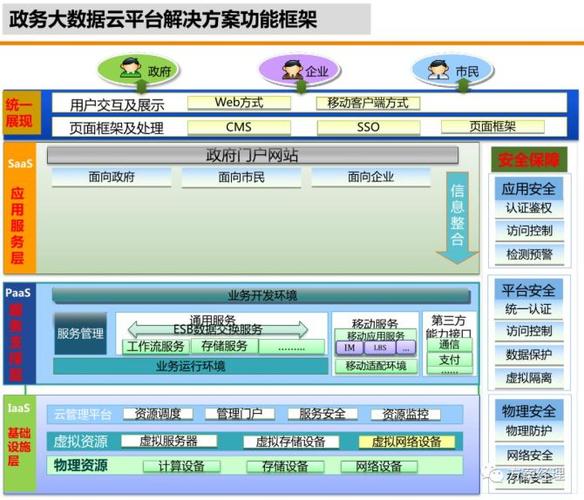
Task: Click the 业务开发环境 bar
Action: click(x=261, y=296)
